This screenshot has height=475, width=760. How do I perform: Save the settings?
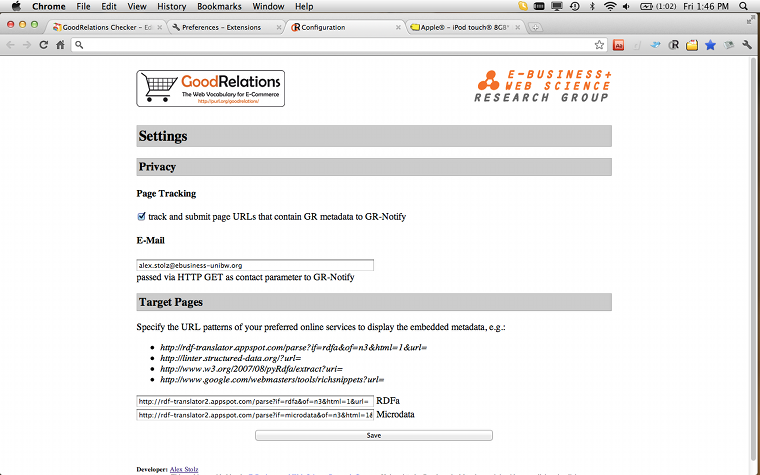pos(374,435)
